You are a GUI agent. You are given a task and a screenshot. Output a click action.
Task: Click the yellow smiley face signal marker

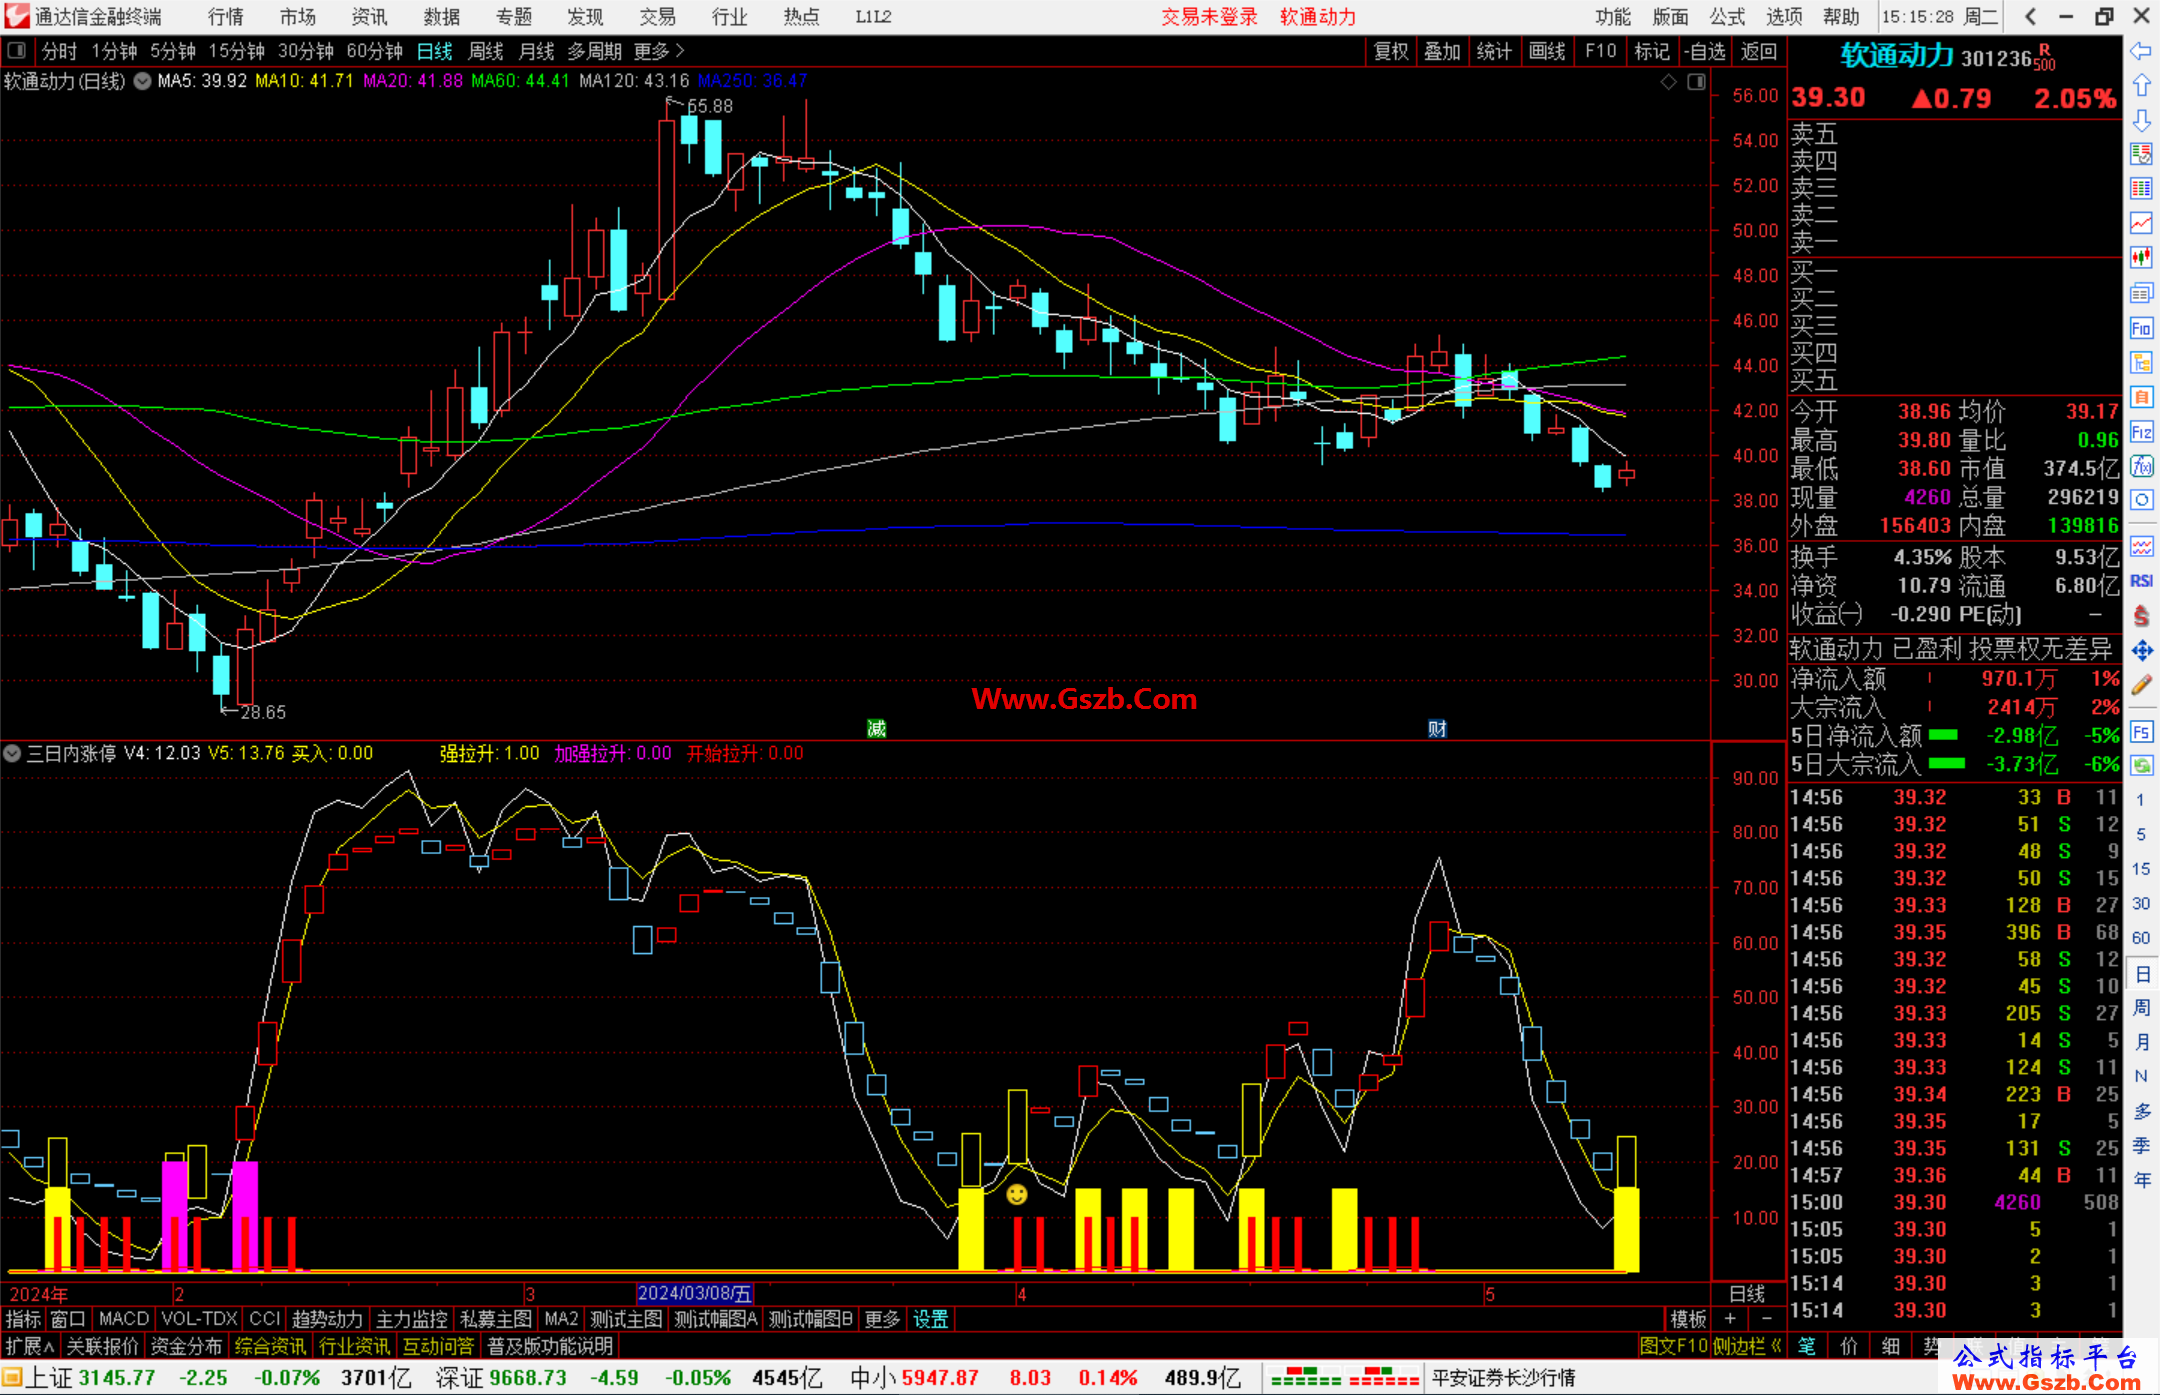pos(1017,1194)
